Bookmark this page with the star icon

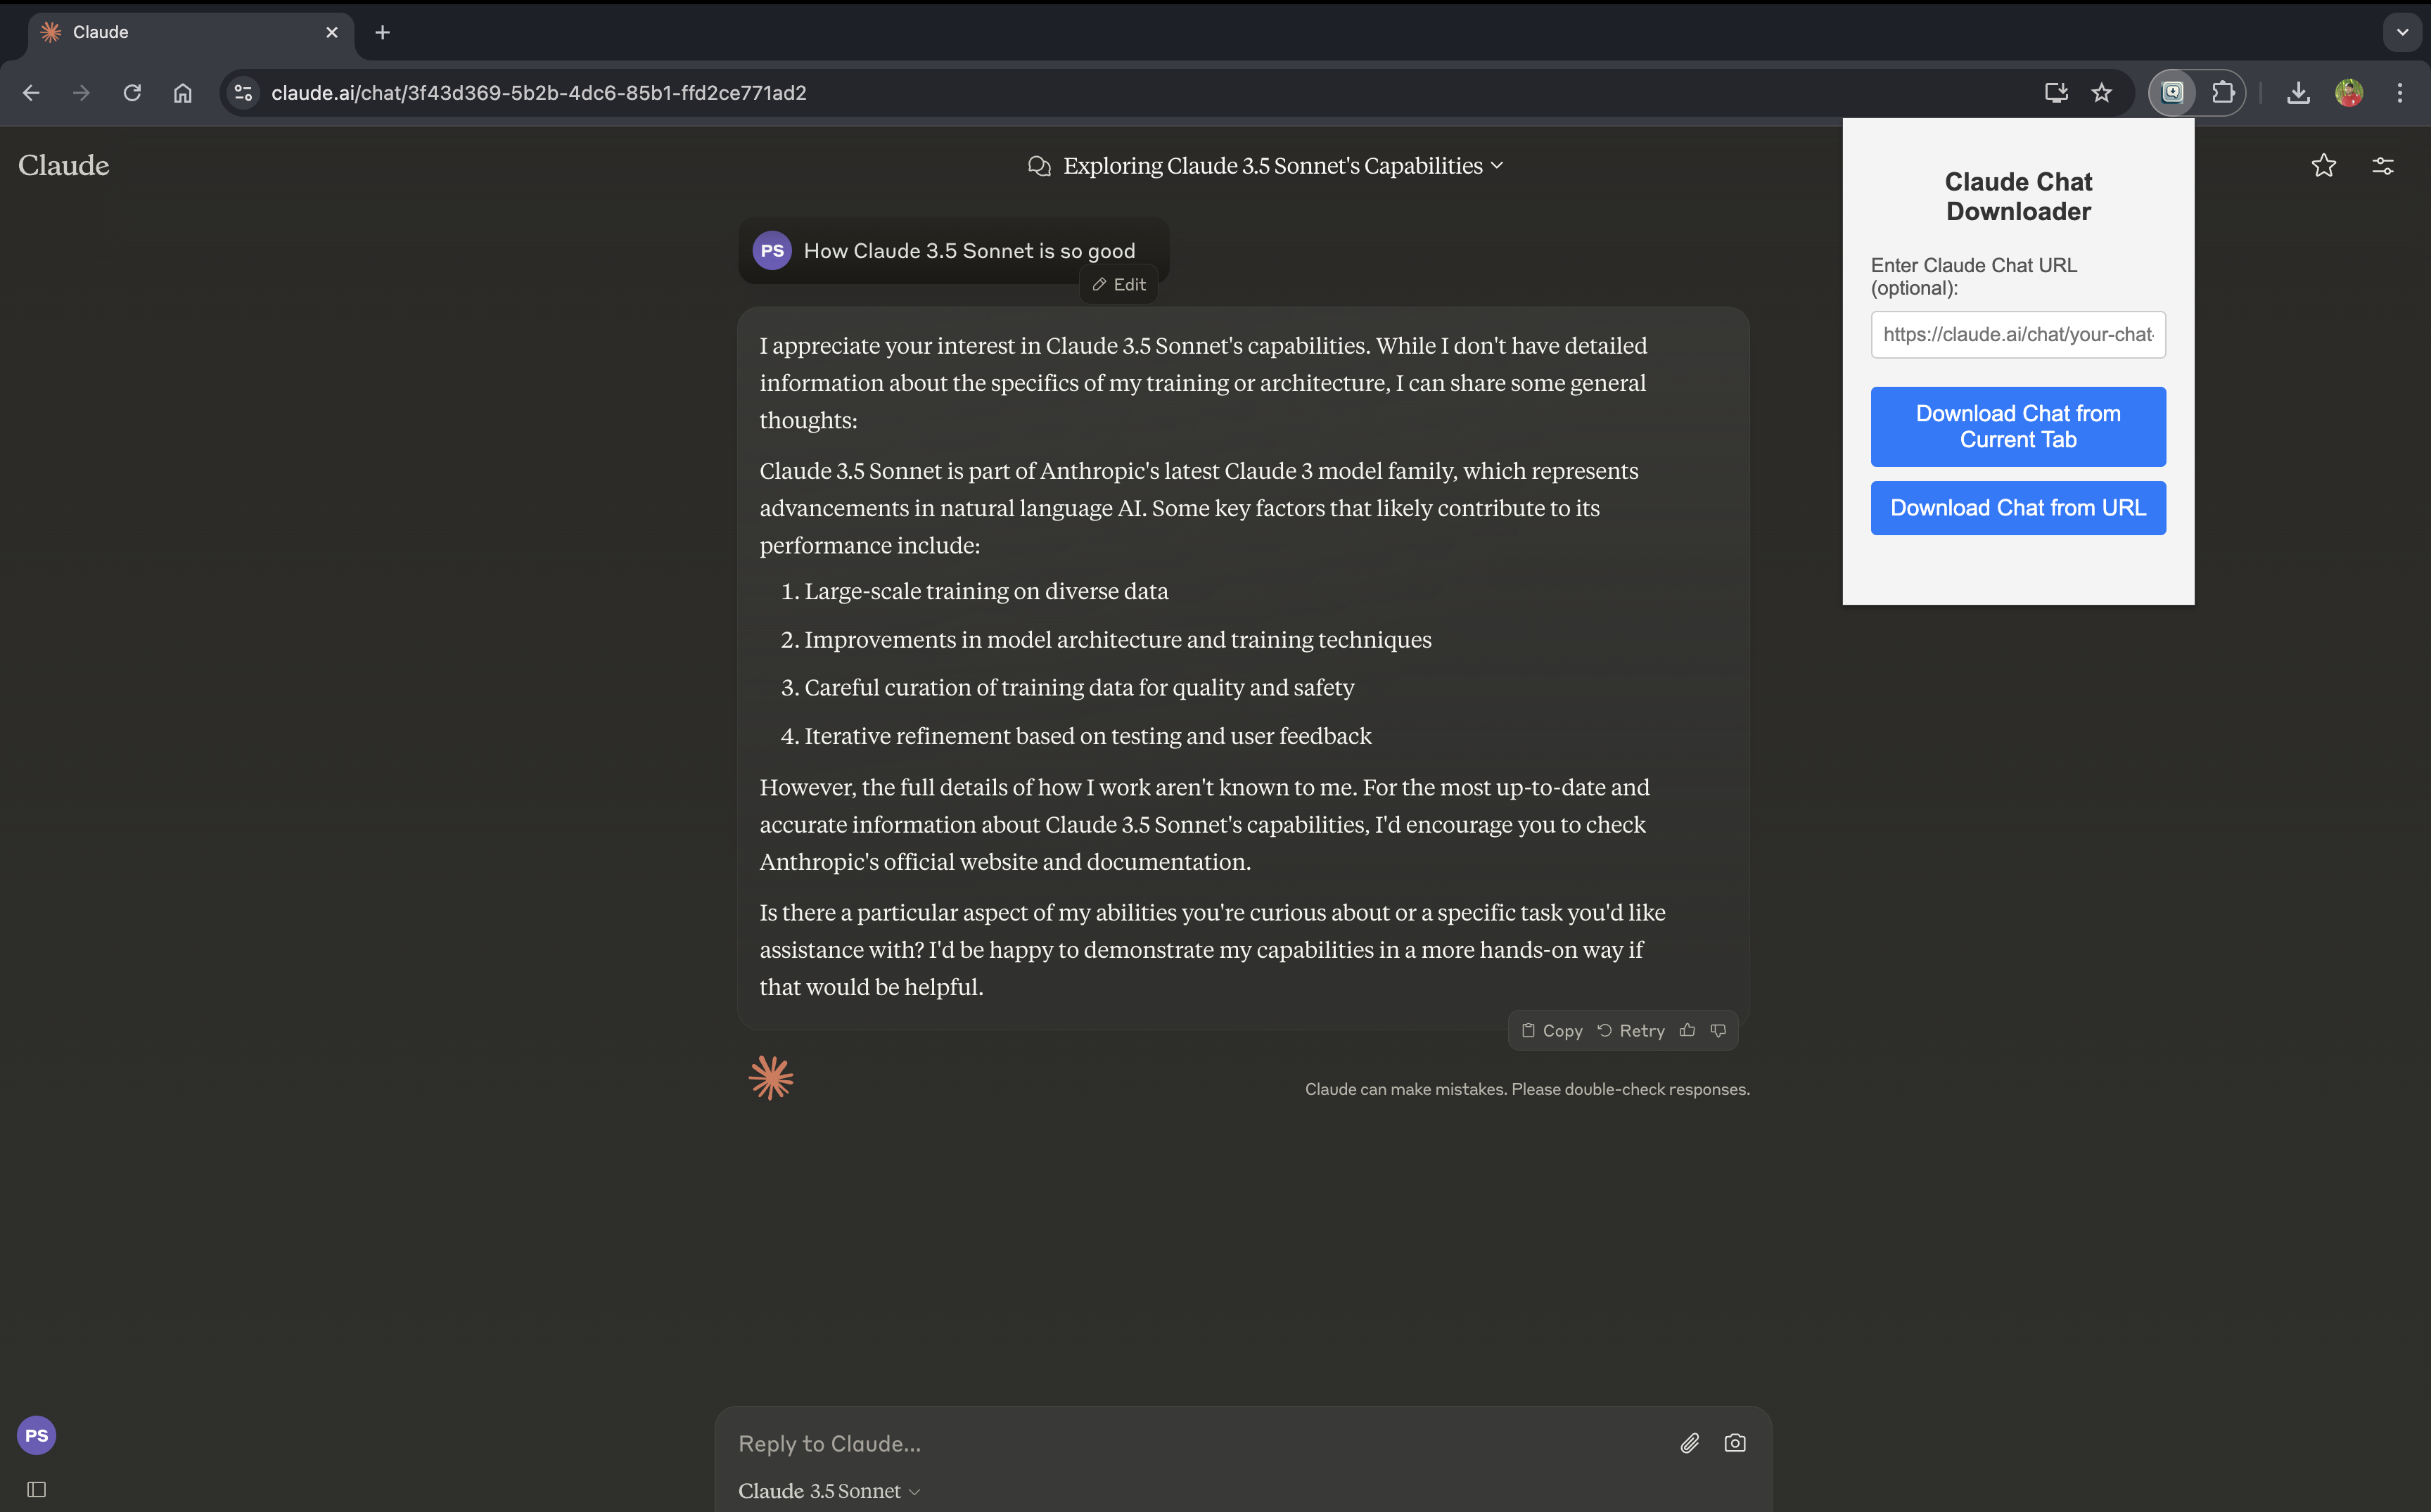tap(2102, 93)
